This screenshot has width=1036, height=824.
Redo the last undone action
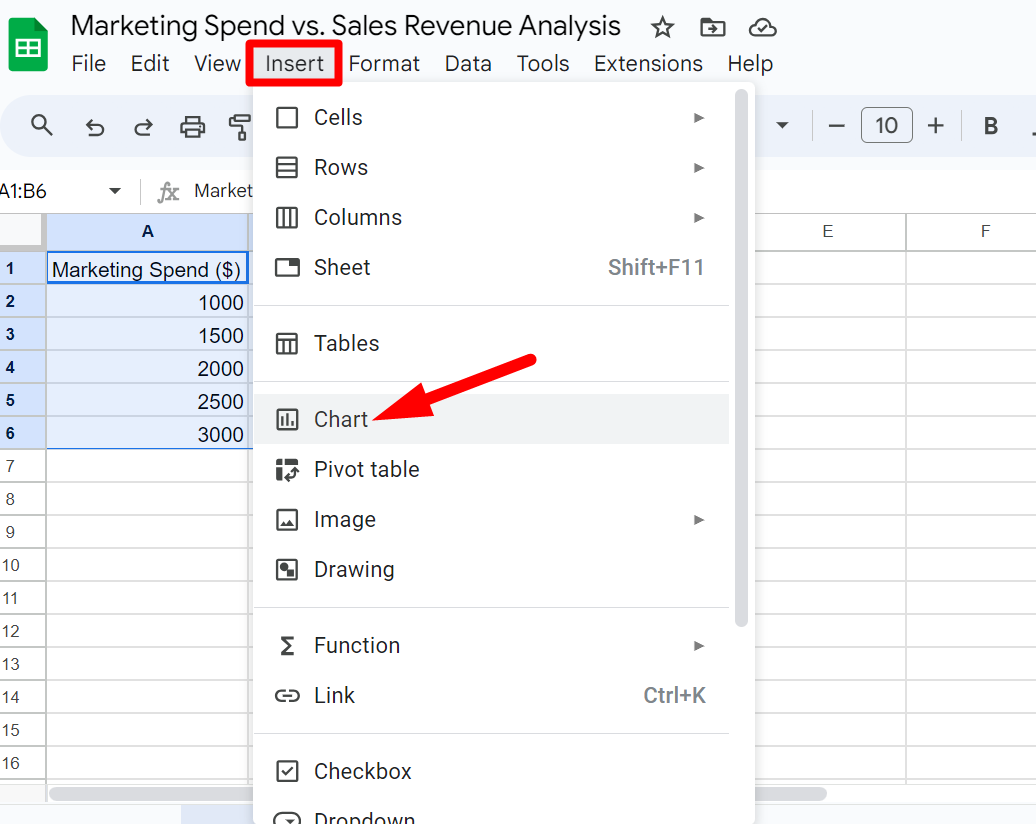point(144,126)
